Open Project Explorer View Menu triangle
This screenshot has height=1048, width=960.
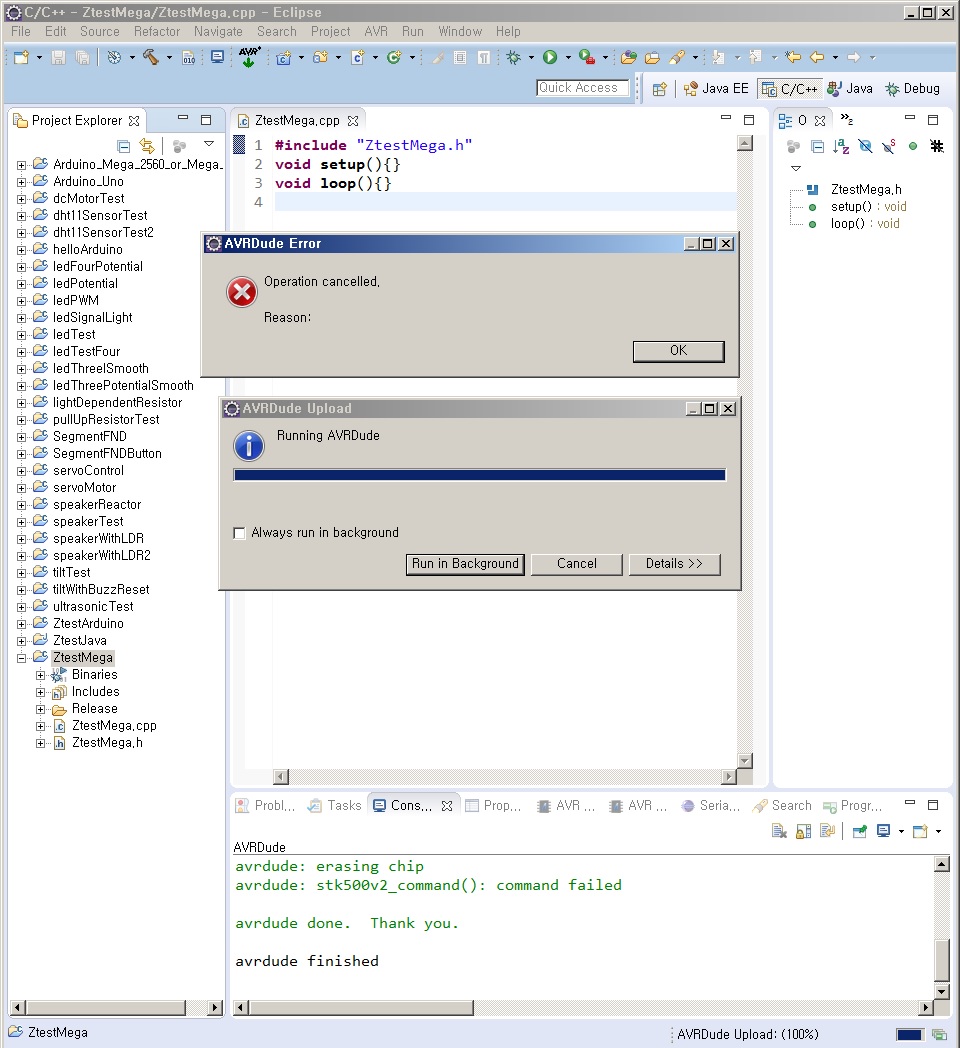click(209, 144)
